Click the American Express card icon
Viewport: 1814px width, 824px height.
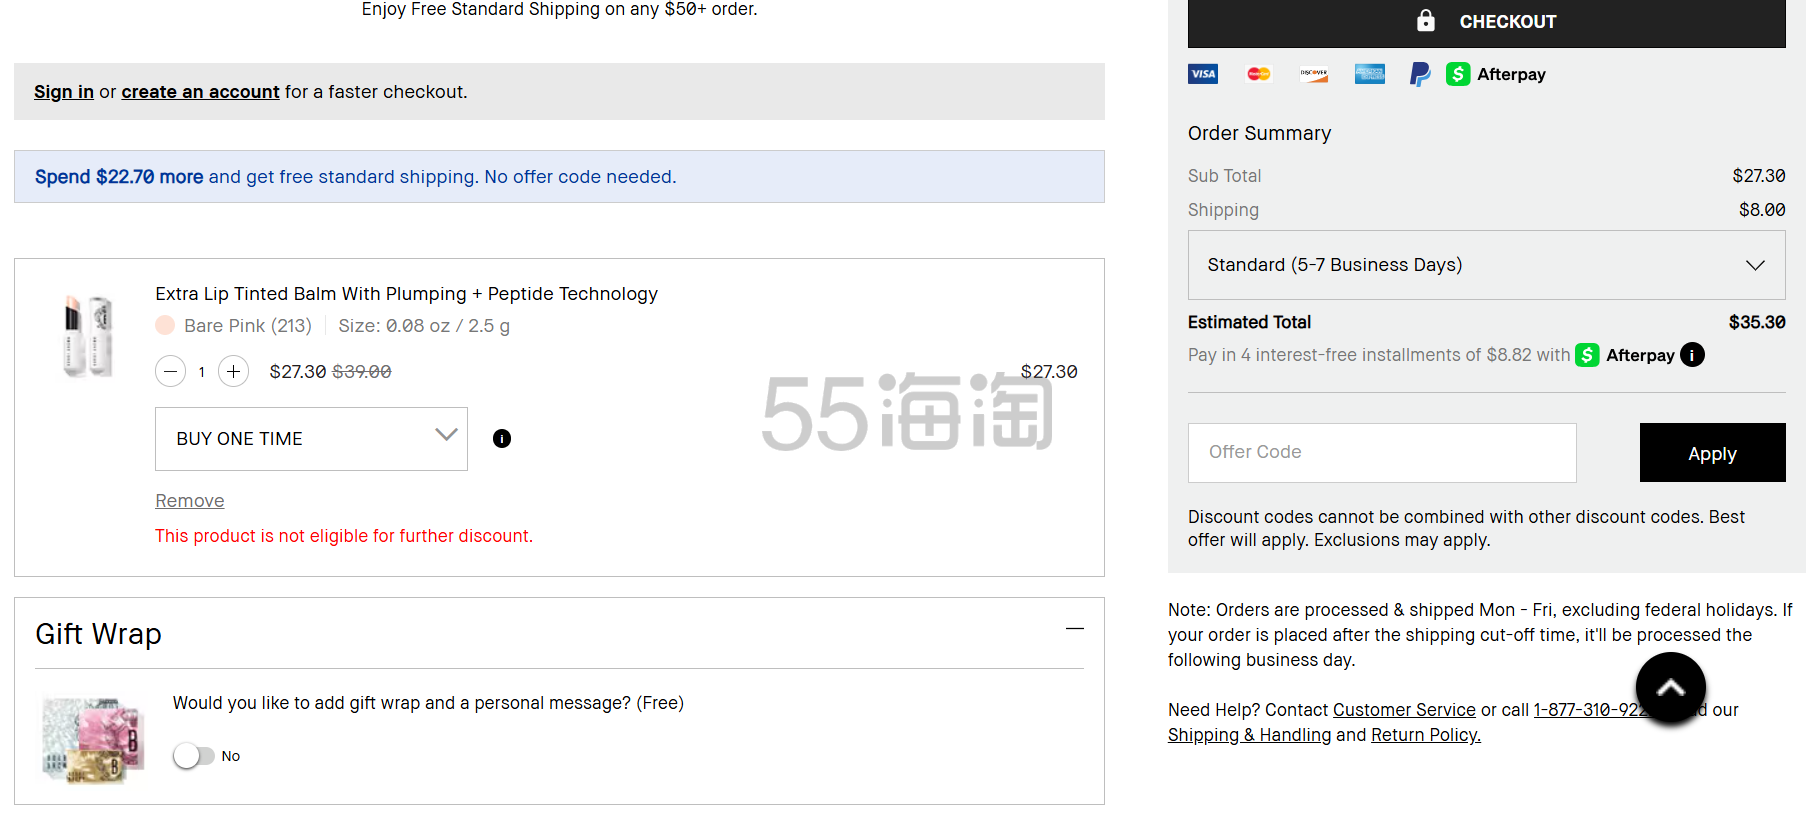coord(1369,74)
